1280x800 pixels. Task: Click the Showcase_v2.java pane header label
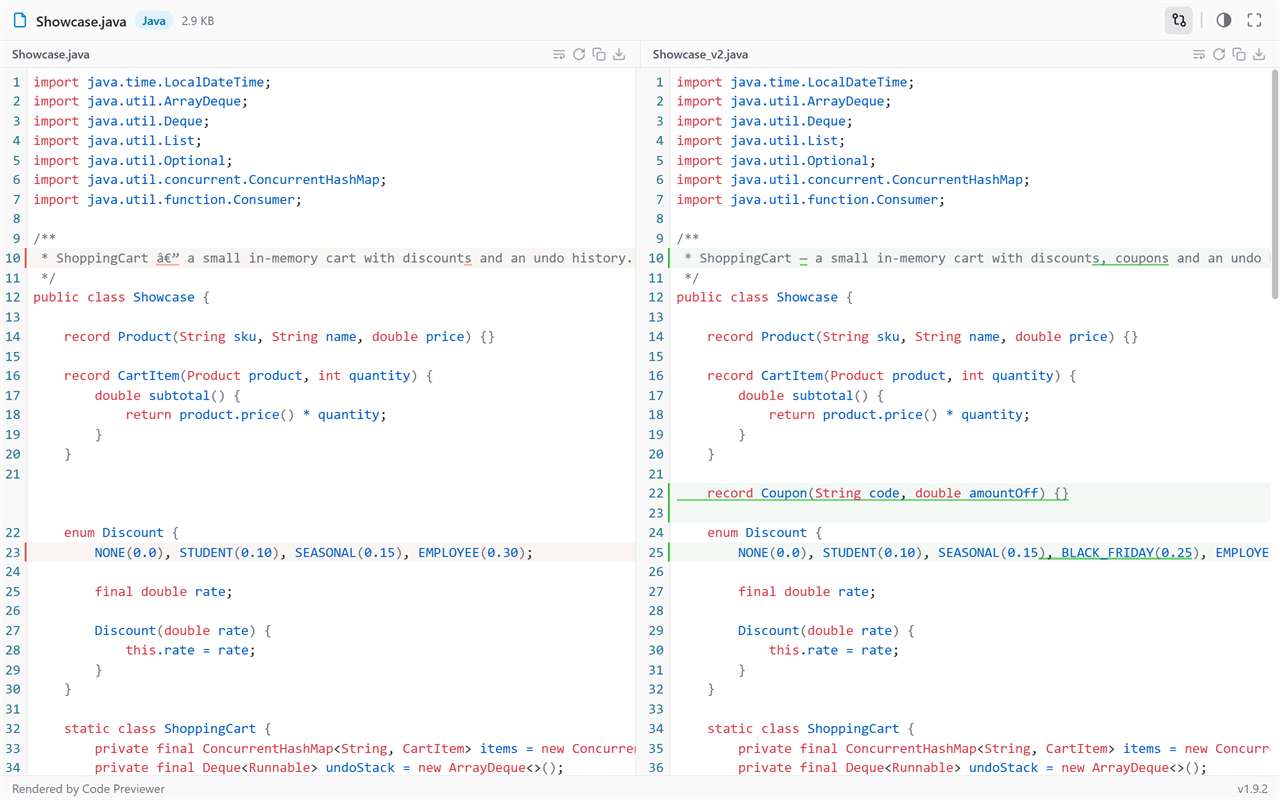coord(700,54)
